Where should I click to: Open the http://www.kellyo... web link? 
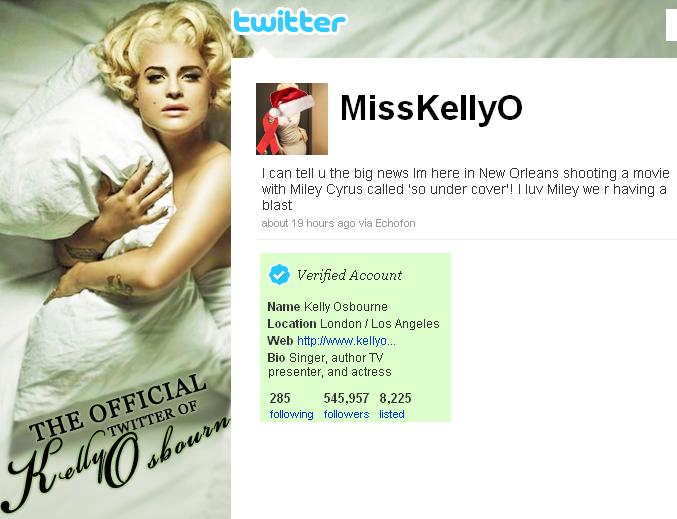click(x=346, y=341)
